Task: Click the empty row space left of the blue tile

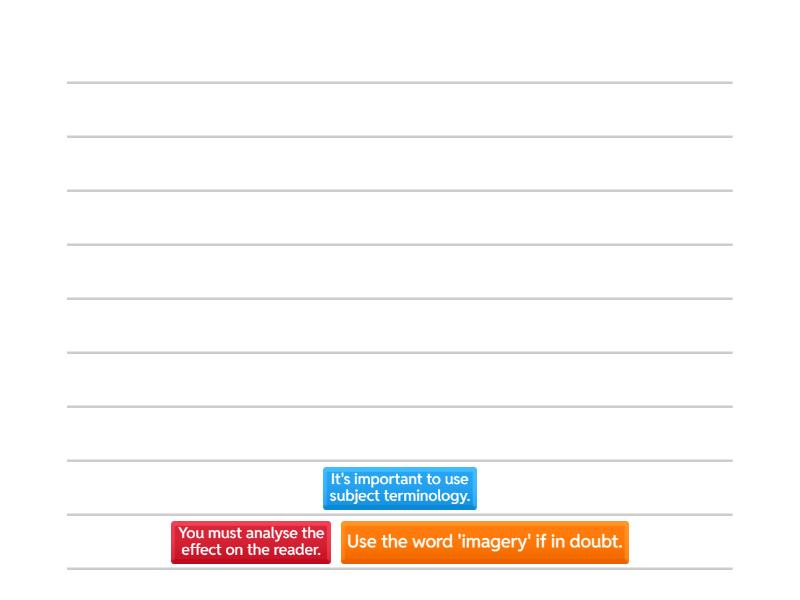Action: coord(190,488)
